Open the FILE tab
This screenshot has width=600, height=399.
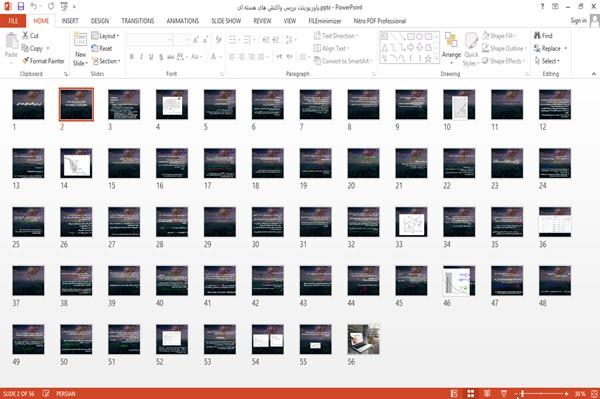pos(13,21)
